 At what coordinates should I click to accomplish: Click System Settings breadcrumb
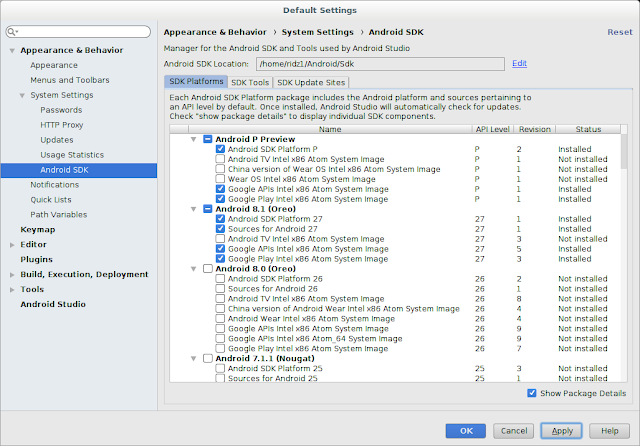[x=318, y=32]
